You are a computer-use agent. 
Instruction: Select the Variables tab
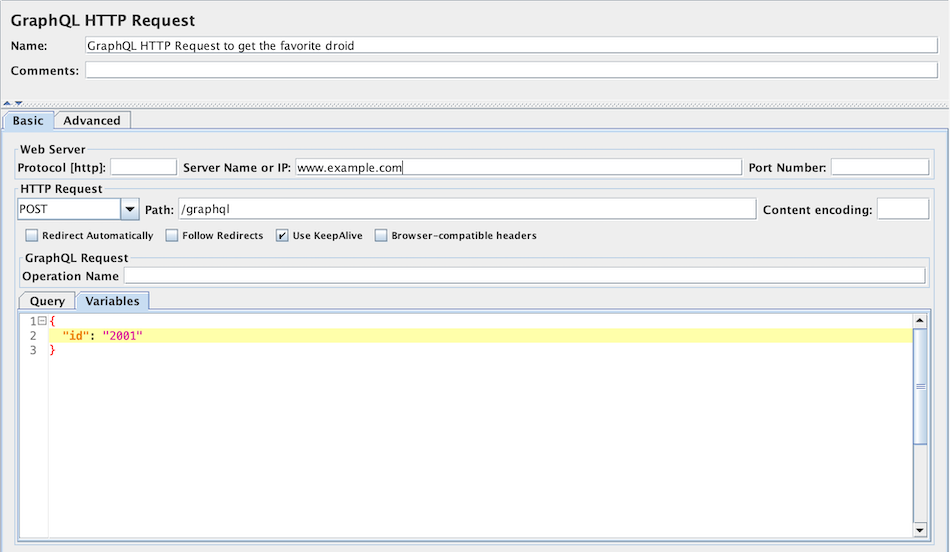pos(113,301)
